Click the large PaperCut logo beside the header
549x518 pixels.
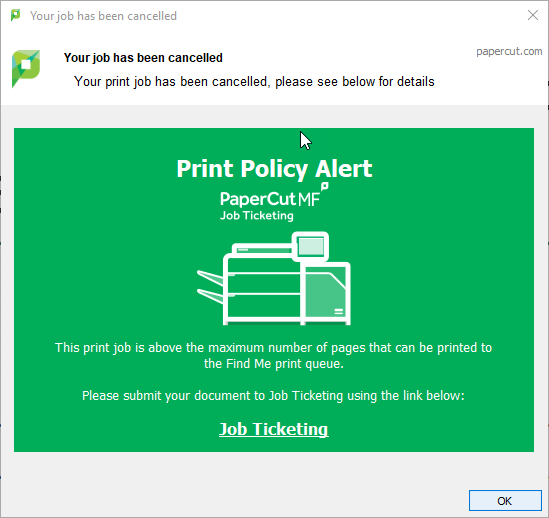click(26, 68)
